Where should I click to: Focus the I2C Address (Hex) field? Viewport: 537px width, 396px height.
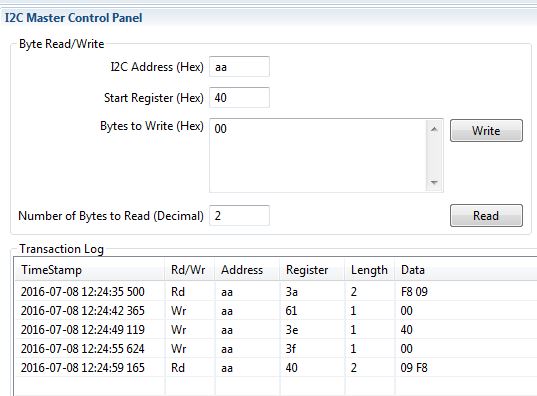[x=239, y=67]
